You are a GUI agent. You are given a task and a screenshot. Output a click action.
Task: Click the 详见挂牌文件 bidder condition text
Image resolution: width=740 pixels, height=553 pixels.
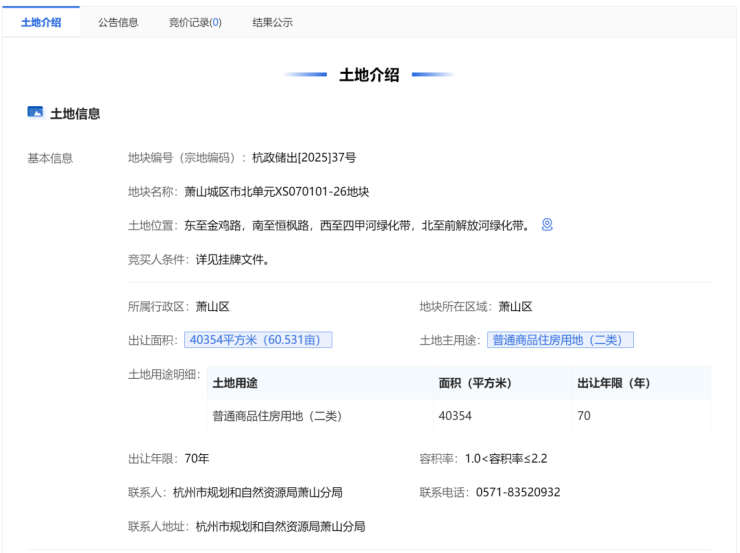(x=232, y=259)
